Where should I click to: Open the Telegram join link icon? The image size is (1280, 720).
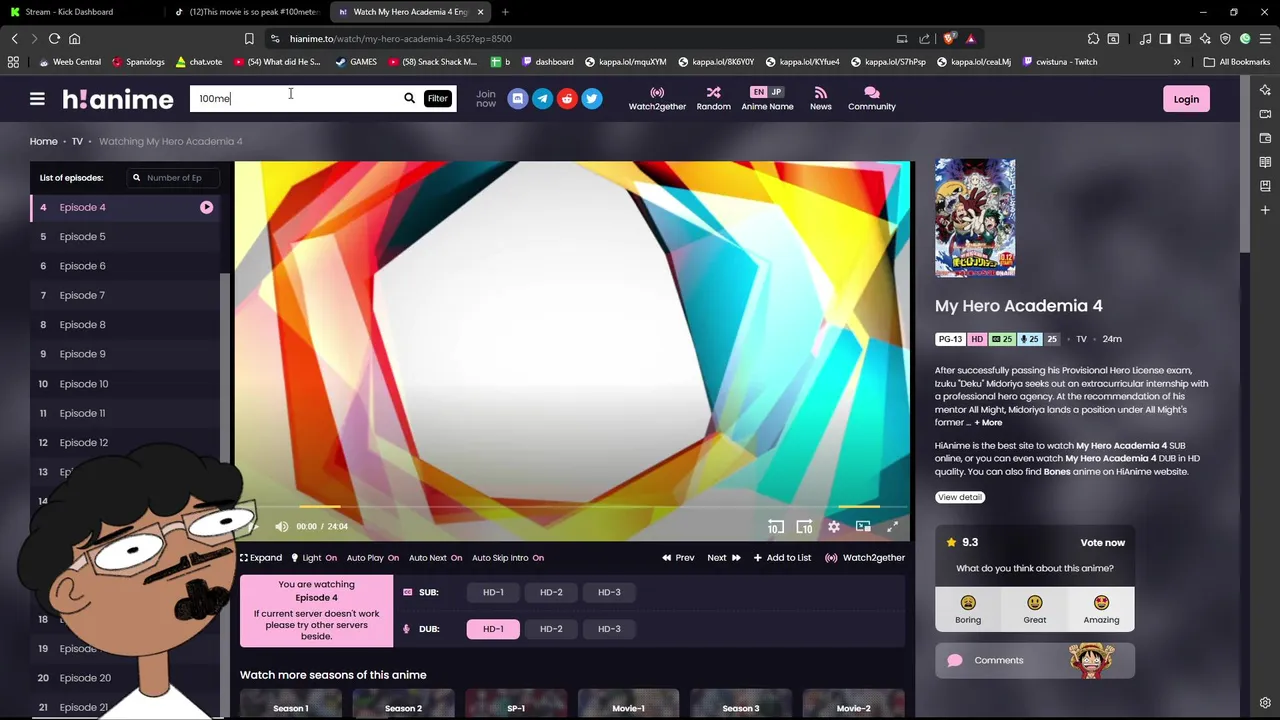[x=542, y=98]
